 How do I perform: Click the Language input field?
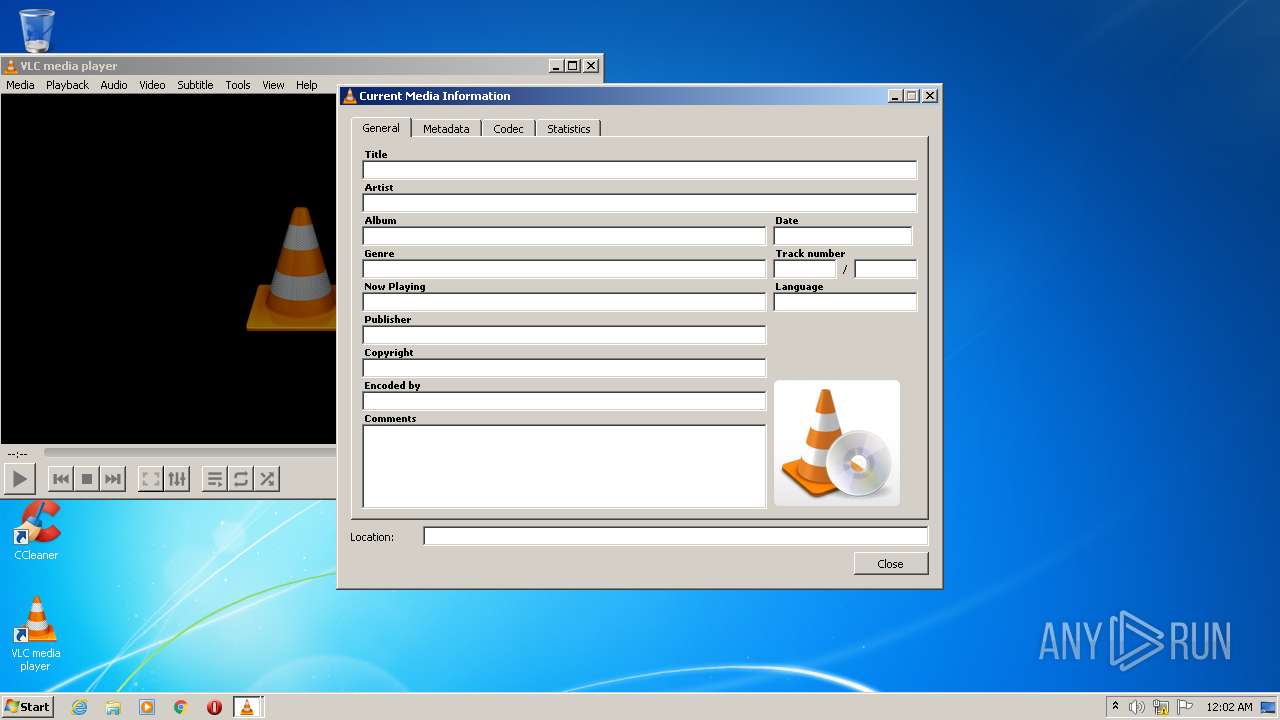(845, 302)
